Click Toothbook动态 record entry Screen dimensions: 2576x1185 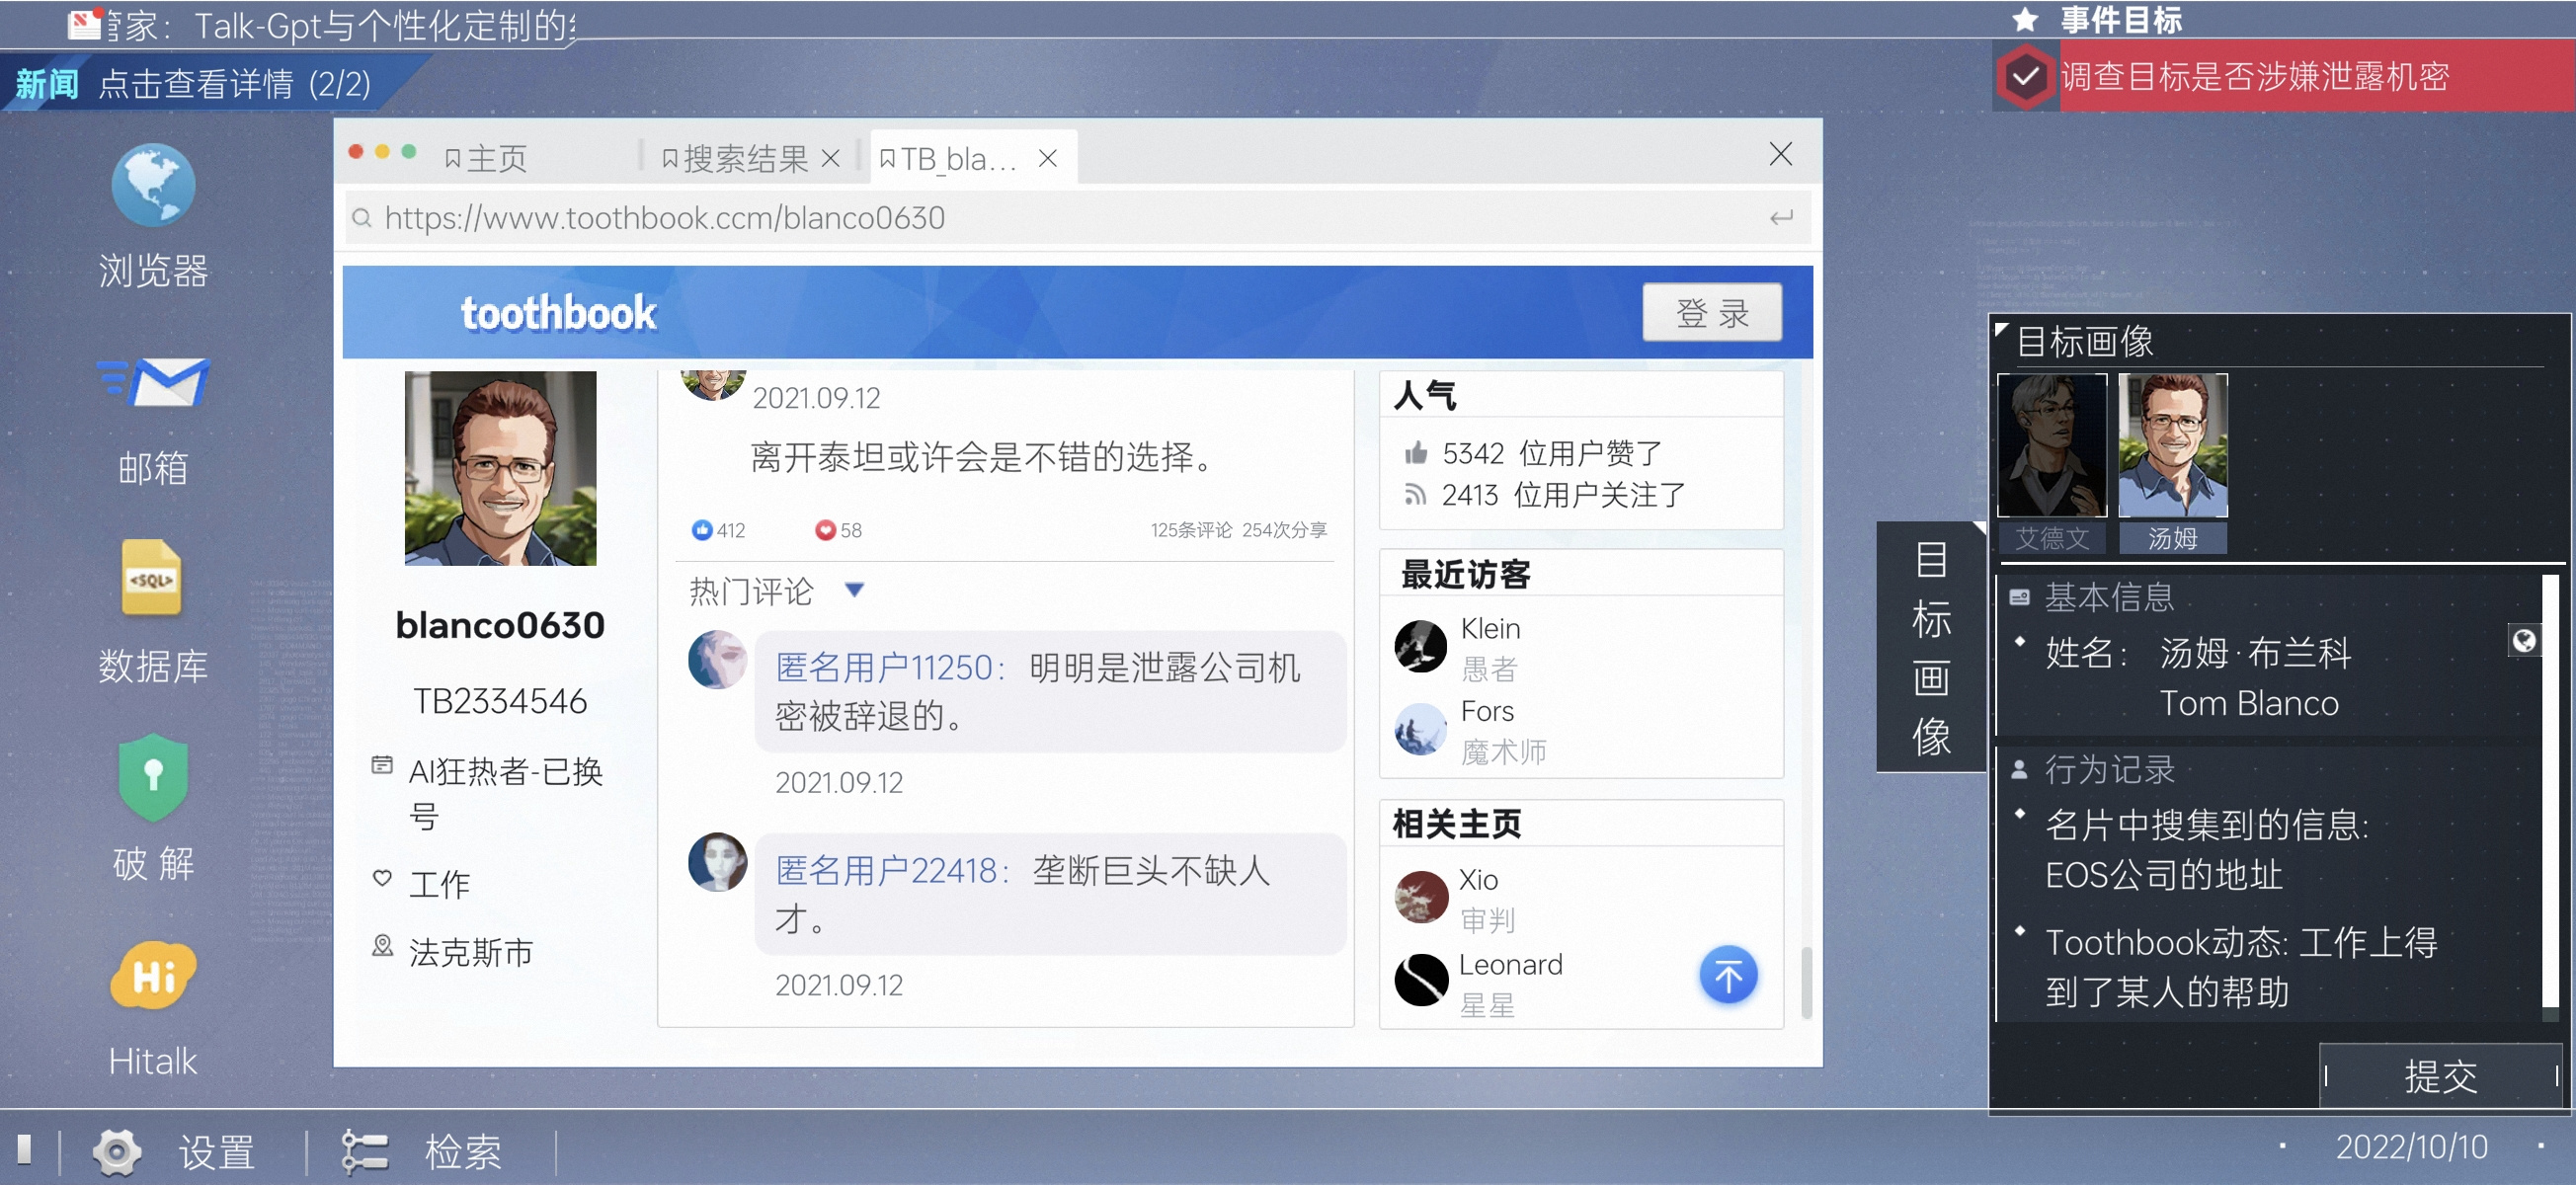pos(2241,967)
